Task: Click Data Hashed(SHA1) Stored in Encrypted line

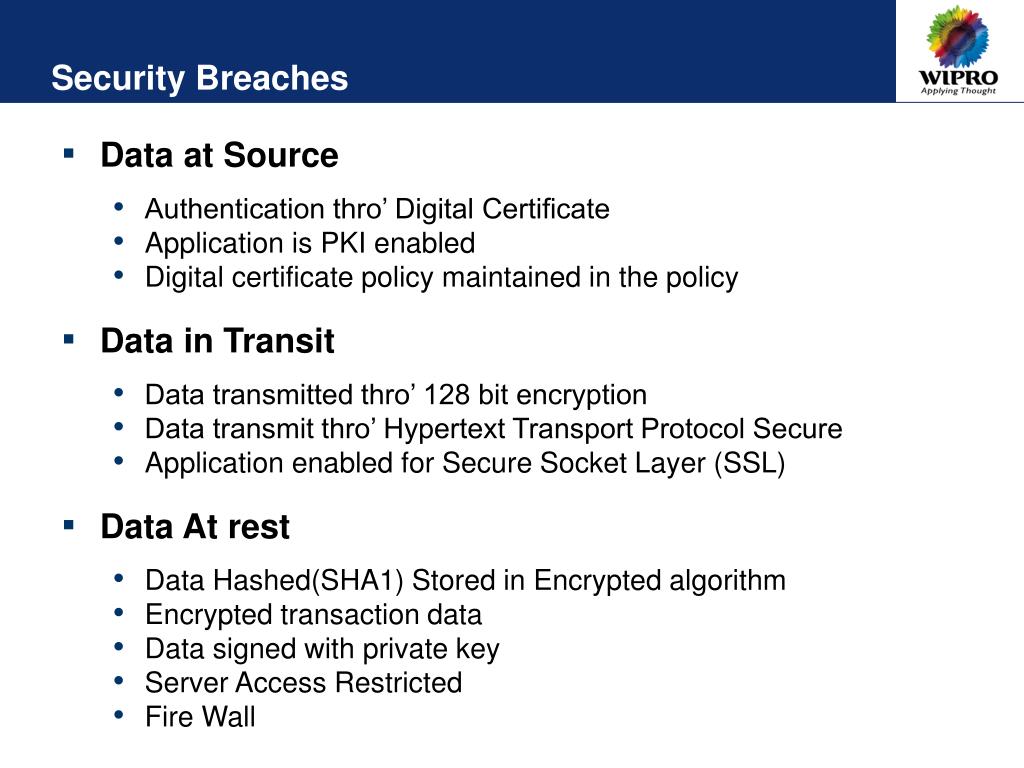Action: 465,581
